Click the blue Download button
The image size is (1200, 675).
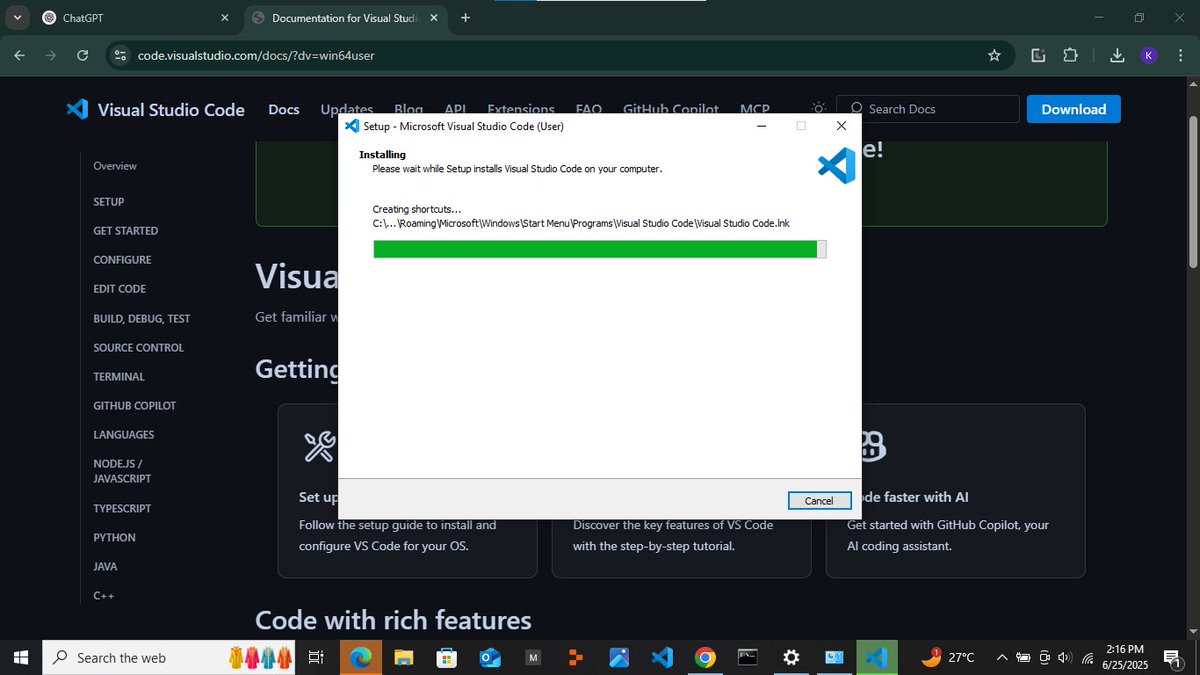[x=1073, y=109]
